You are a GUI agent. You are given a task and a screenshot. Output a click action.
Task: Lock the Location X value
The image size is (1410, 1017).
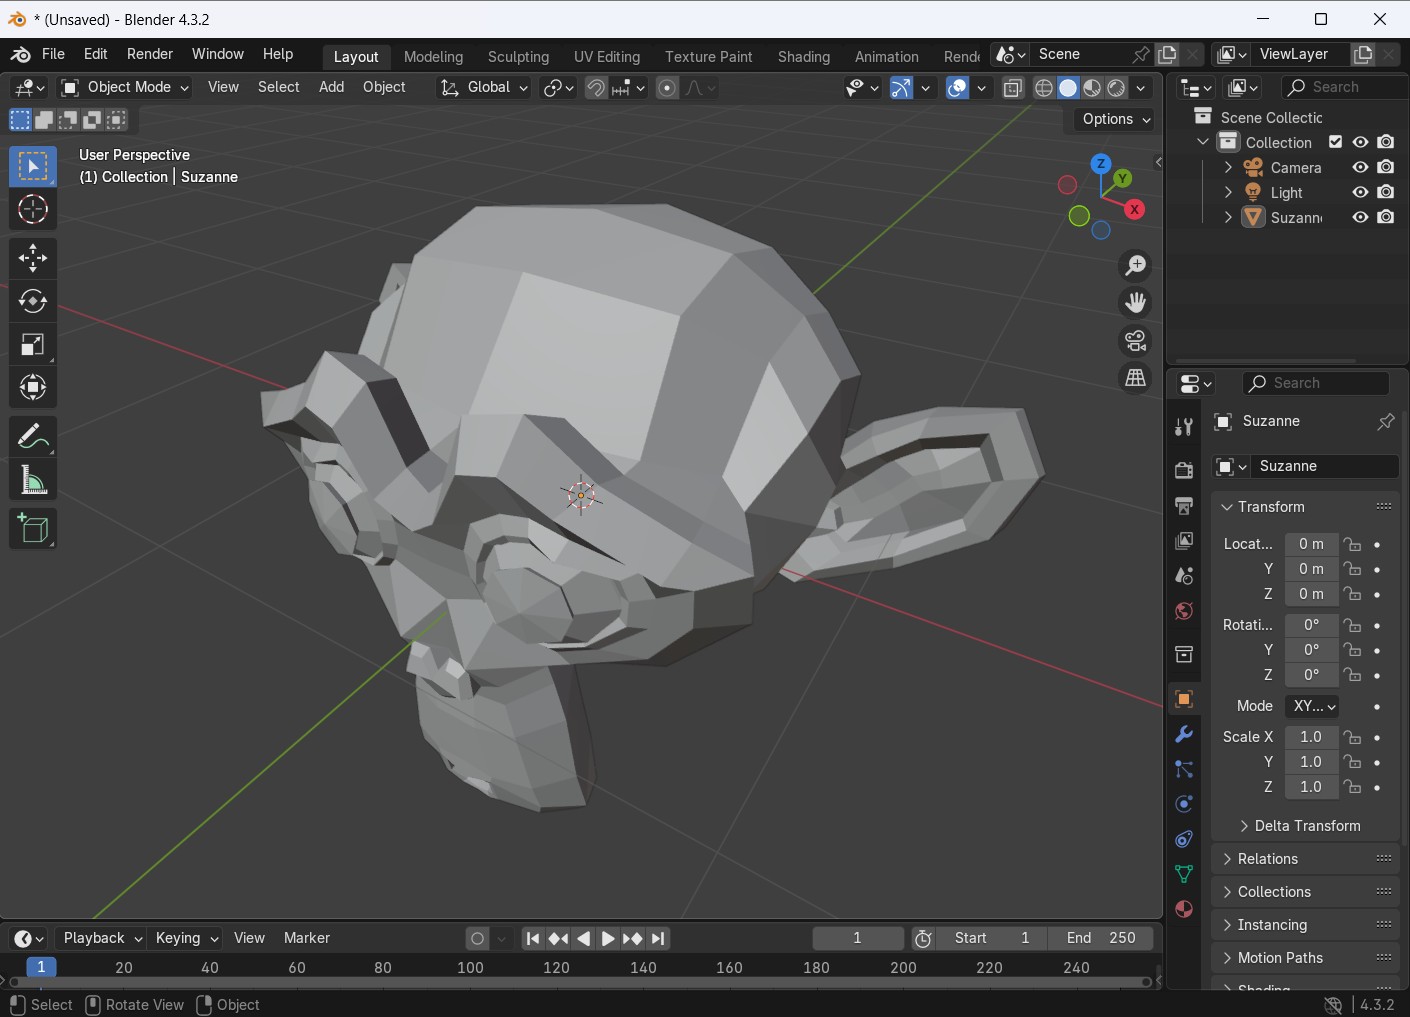[1353, 544]
